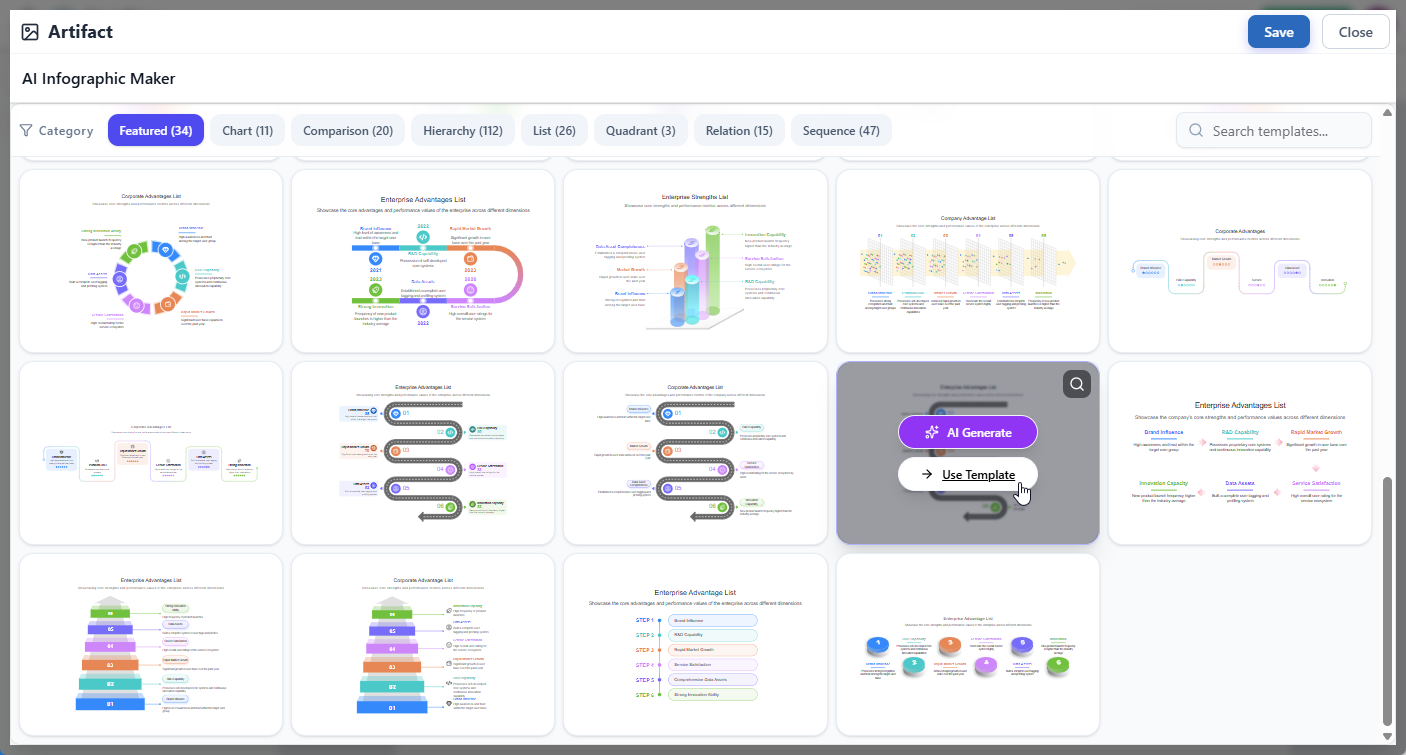Focus the Search templates input field
This screenshot has height=755, width=1406.
coord(1273,130)
